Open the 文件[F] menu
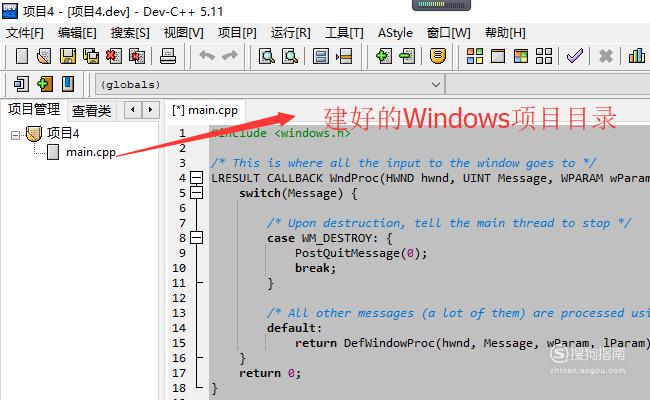Viewport: 650px width, 400px height. click(x=24, y=33)
